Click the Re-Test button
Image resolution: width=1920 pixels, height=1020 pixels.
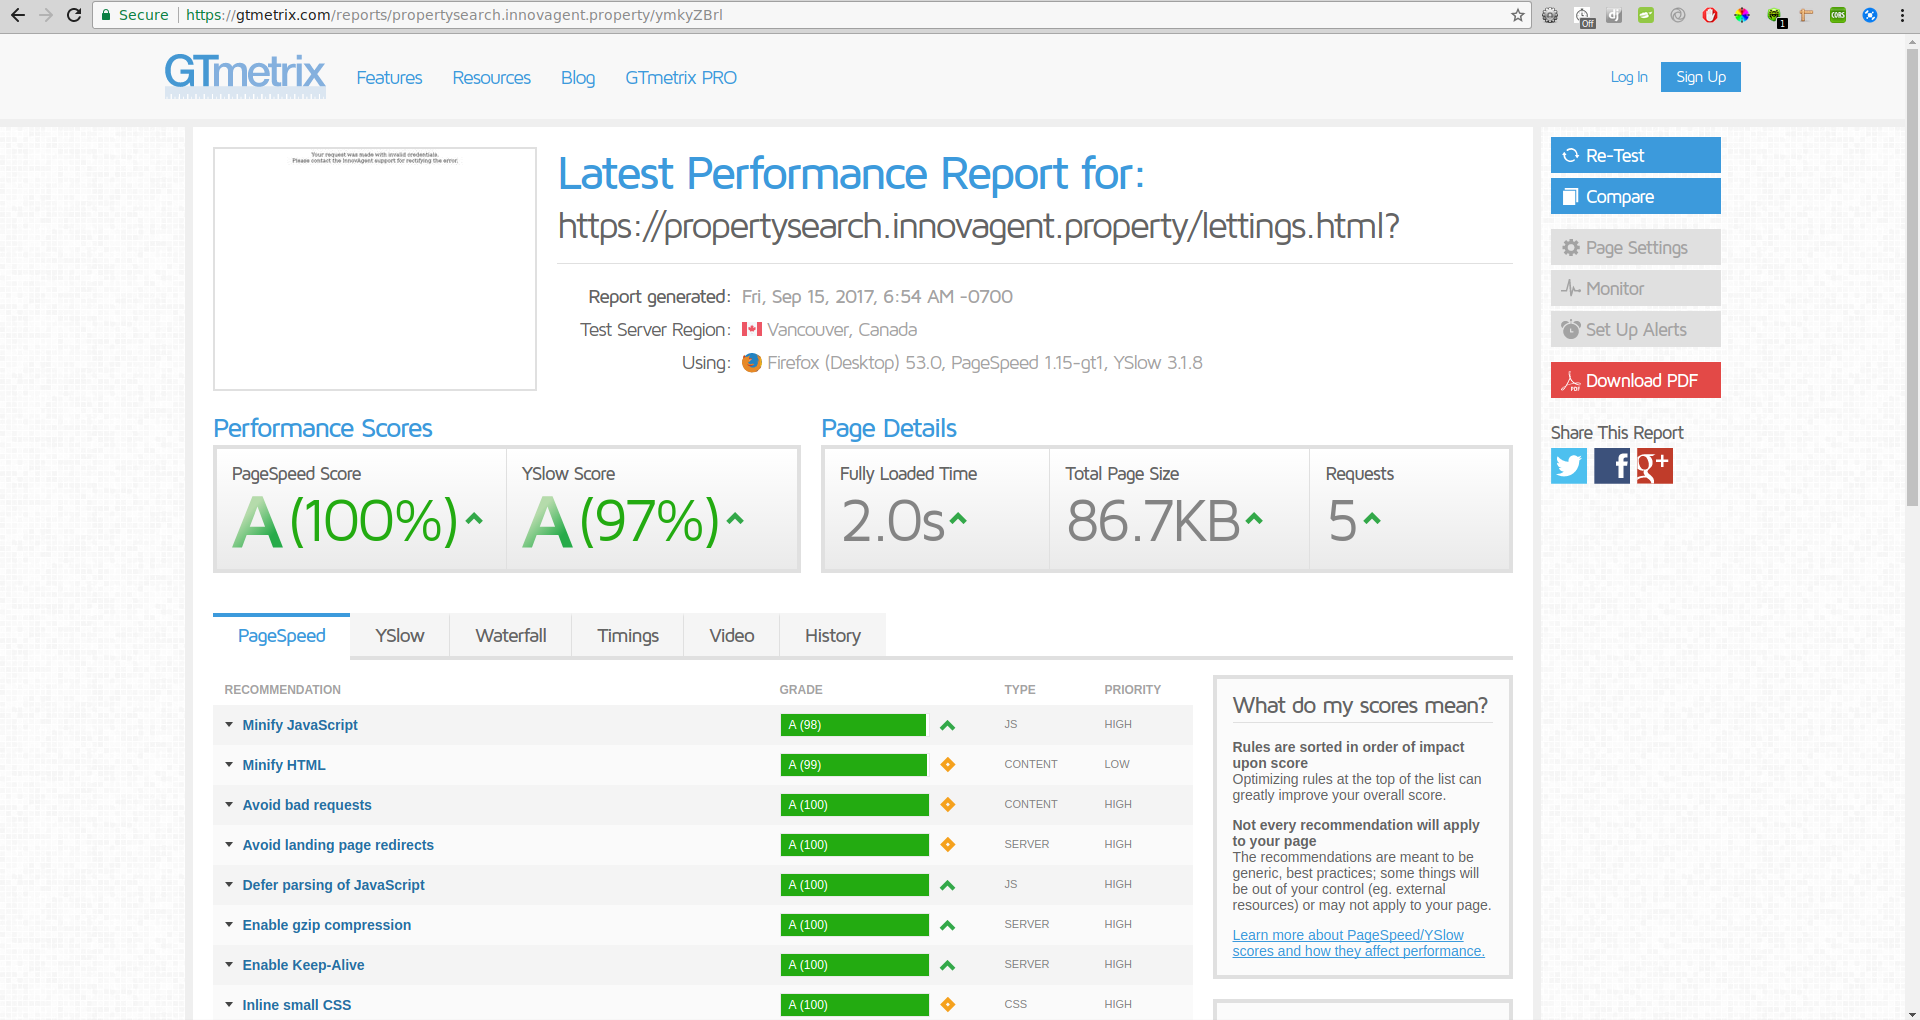pyautogui.click(x=1636, y=155)
